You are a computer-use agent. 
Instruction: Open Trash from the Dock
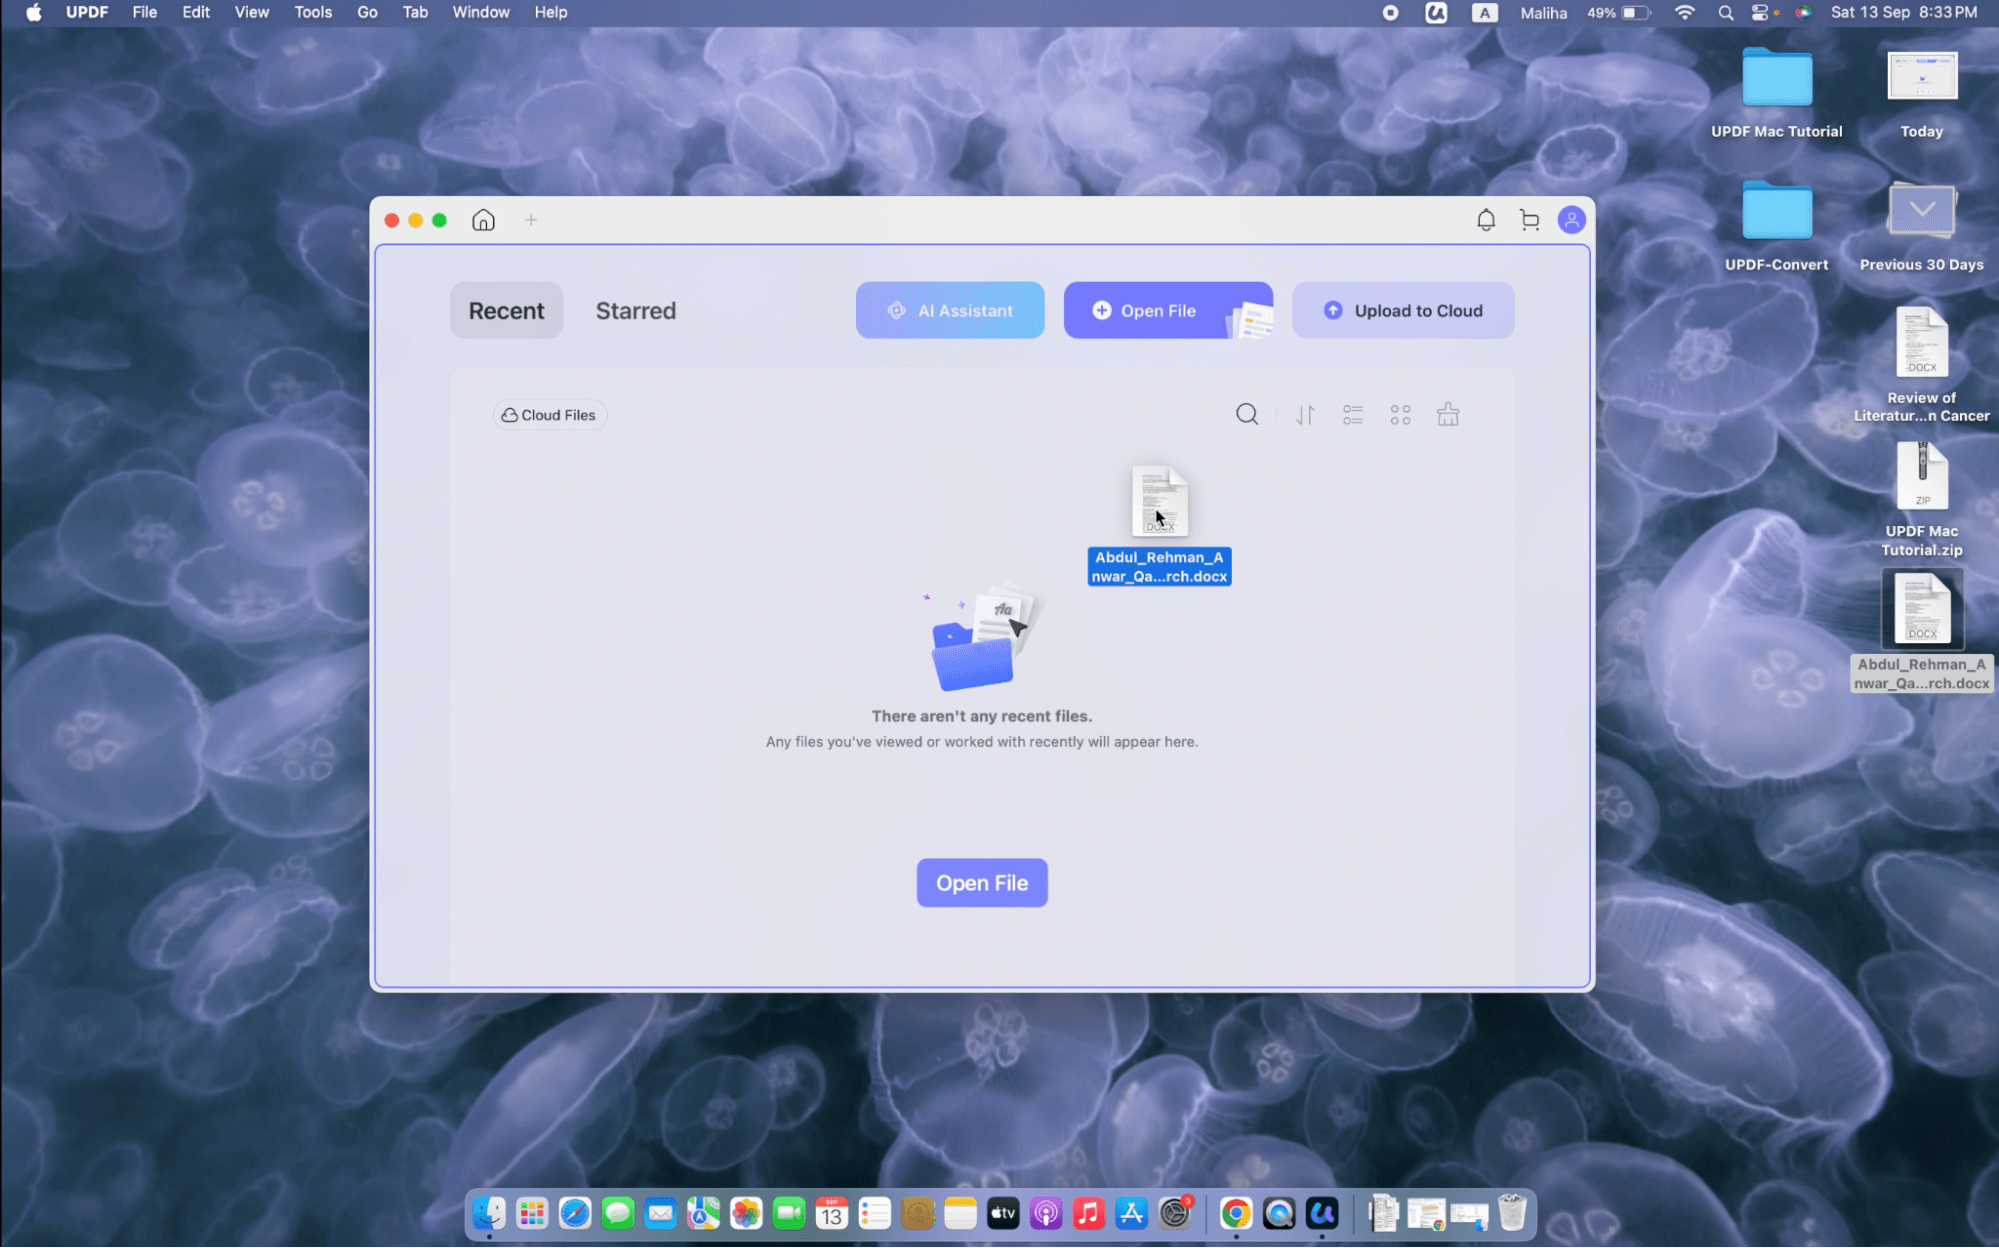1512,1214
